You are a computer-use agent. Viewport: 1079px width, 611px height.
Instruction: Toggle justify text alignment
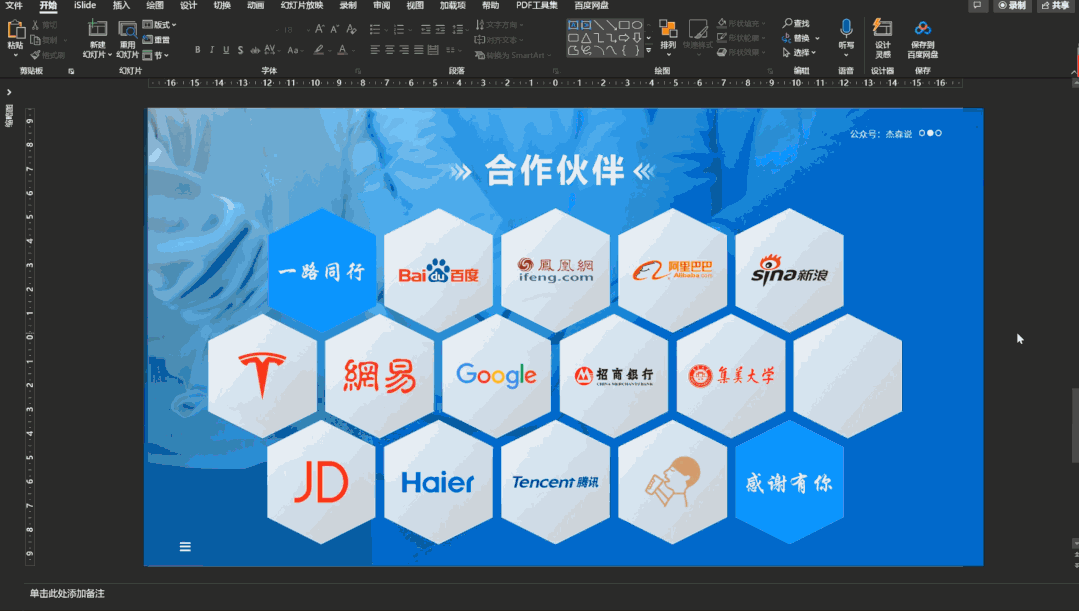click(418, 50)
